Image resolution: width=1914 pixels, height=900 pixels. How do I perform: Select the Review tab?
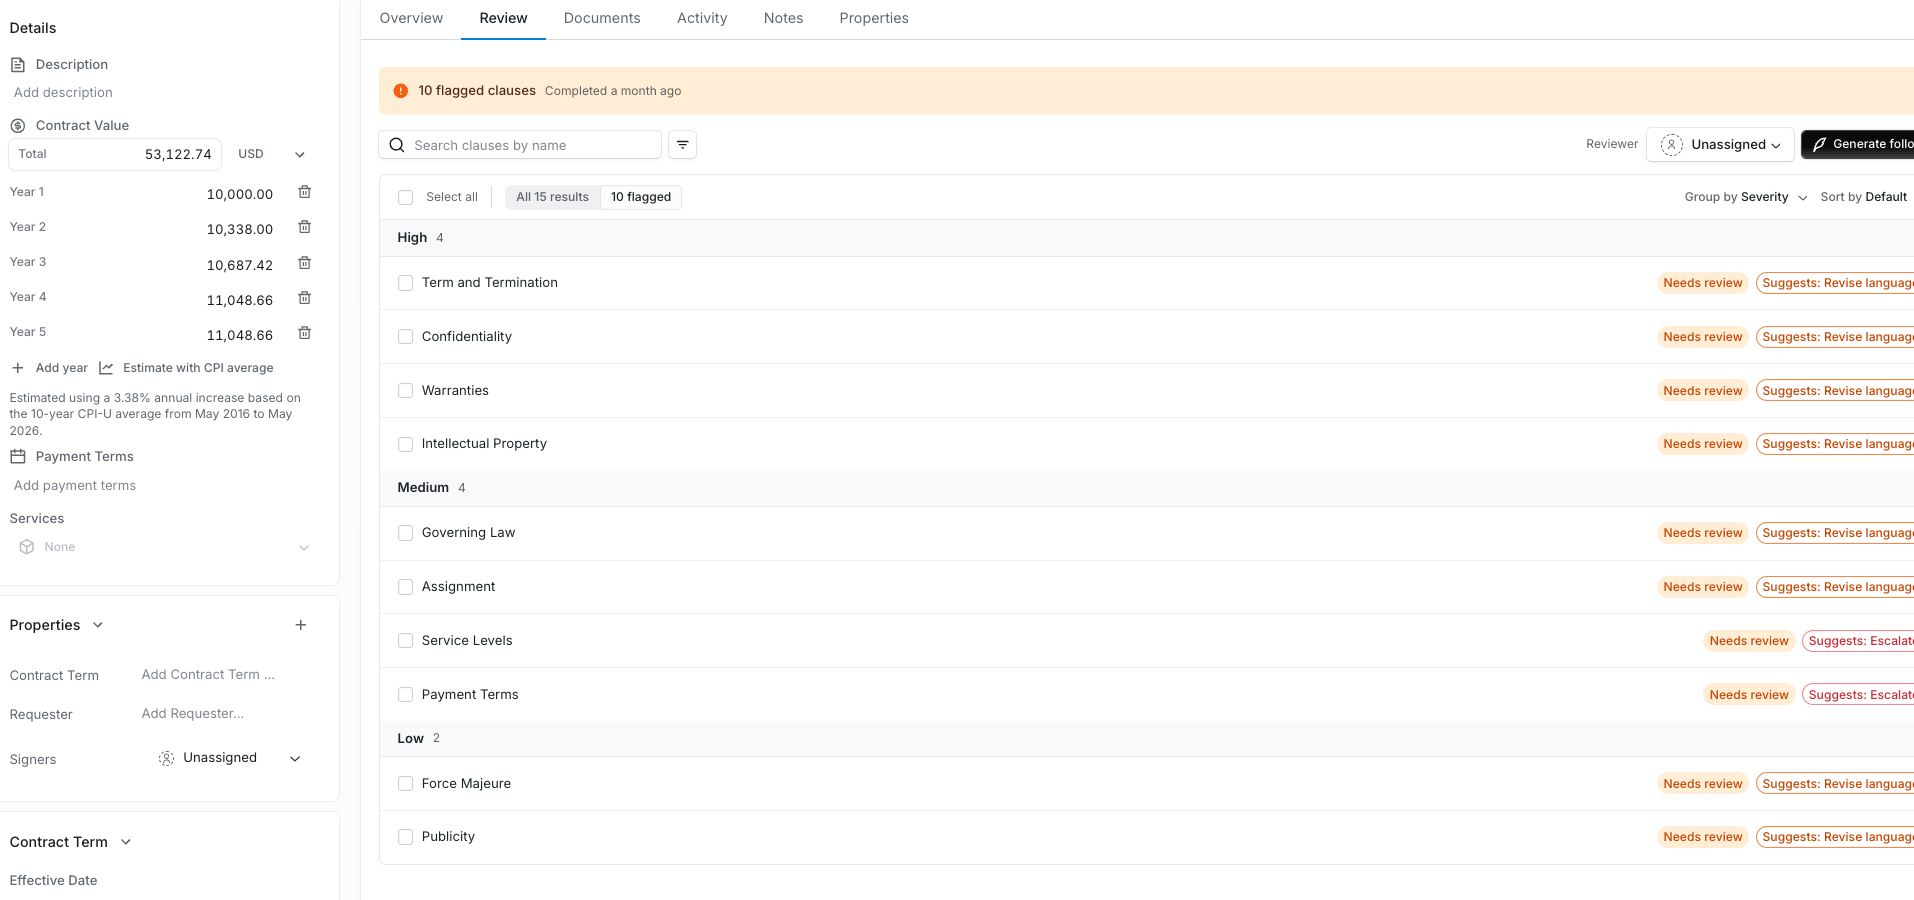tap(503, 18)
